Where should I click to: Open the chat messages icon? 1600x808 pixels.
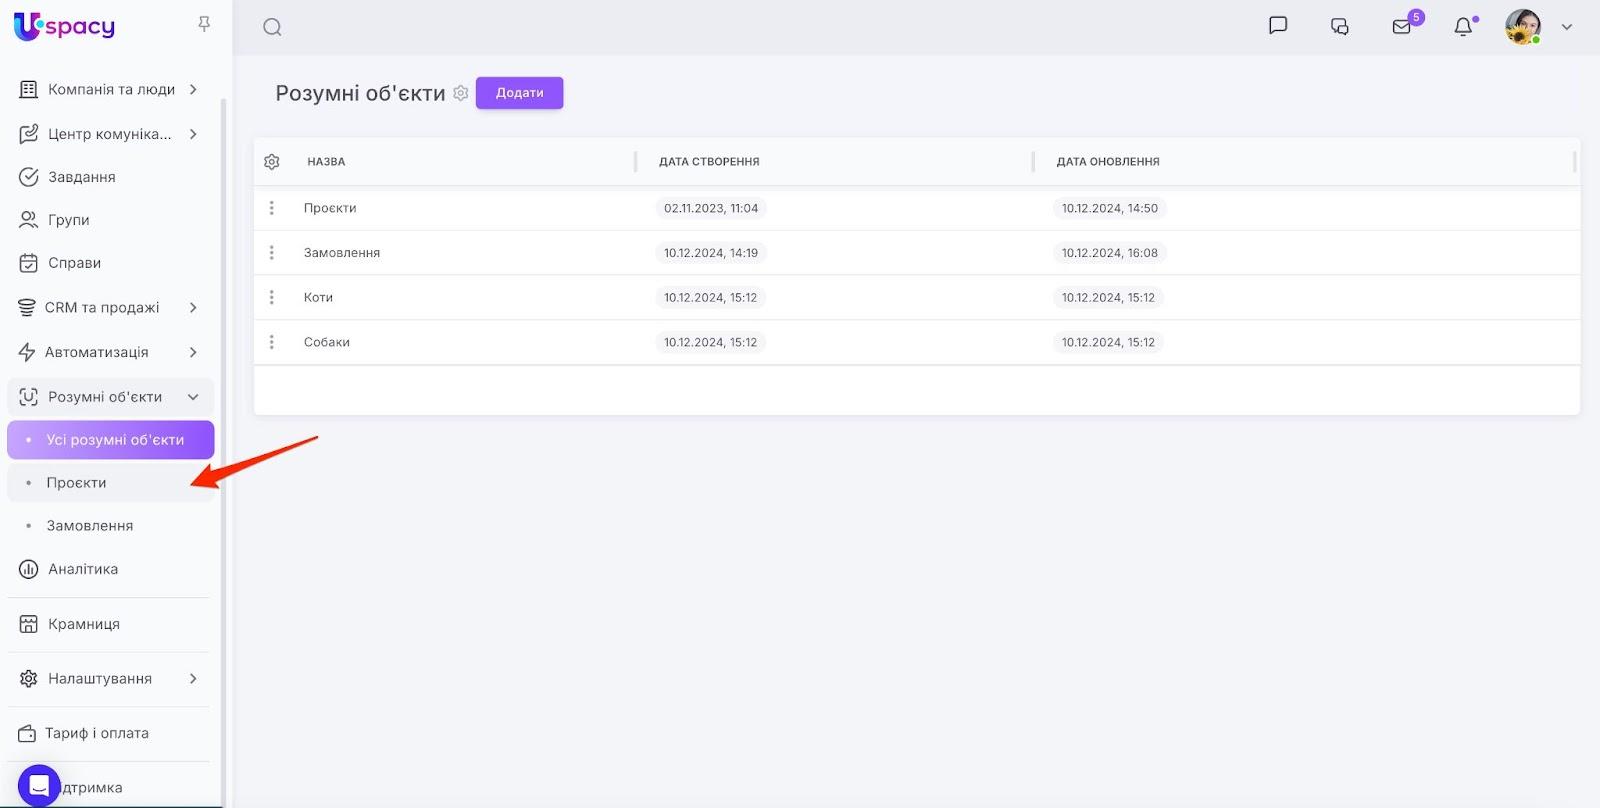(x=1277, y=26)
